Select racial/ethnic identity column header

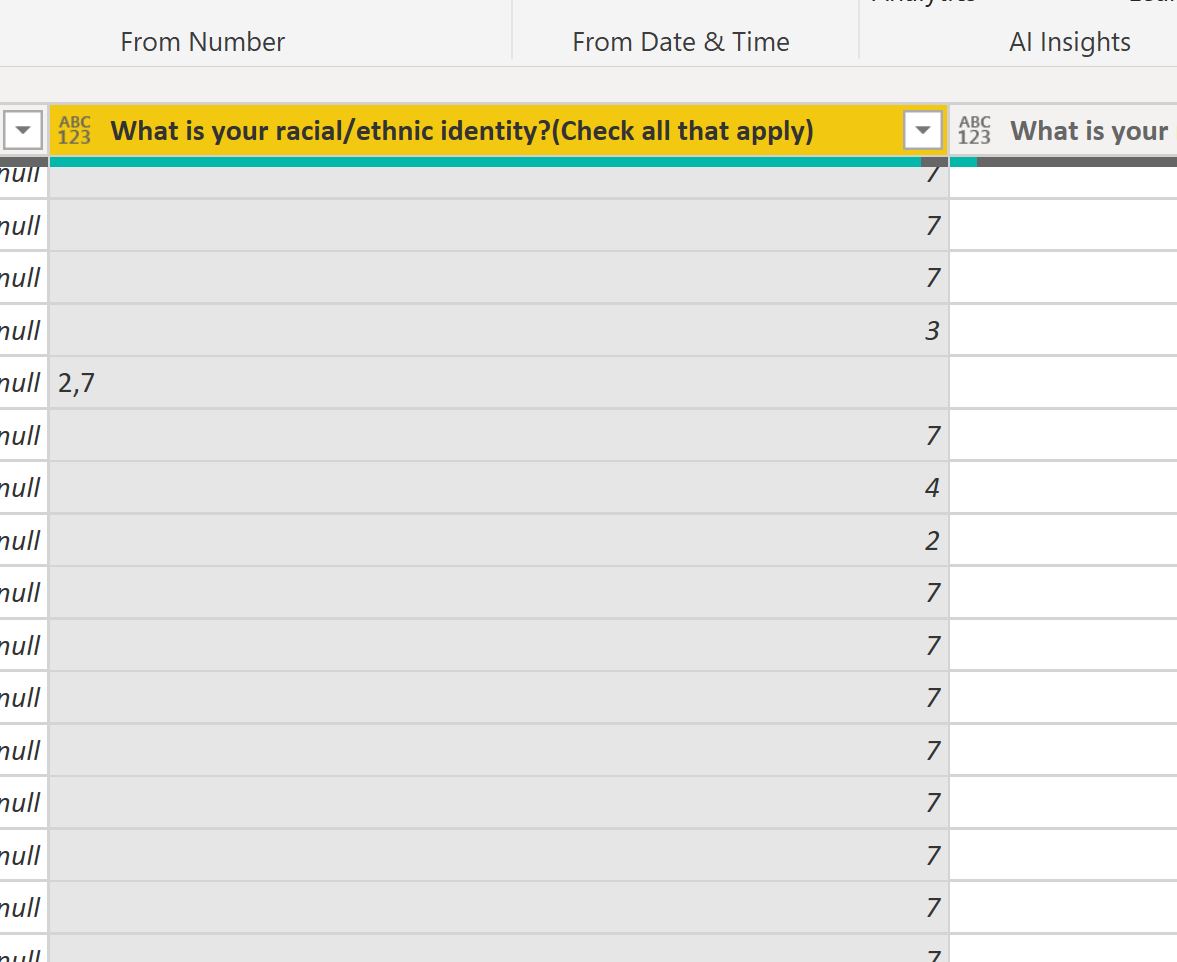pyautogui.click(x=499, y=131)
